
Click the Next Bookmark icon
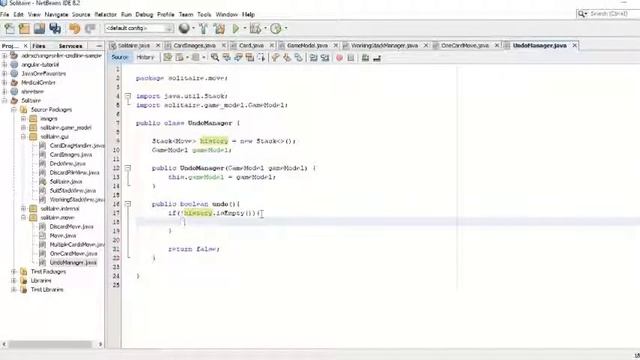coord(287,58)
